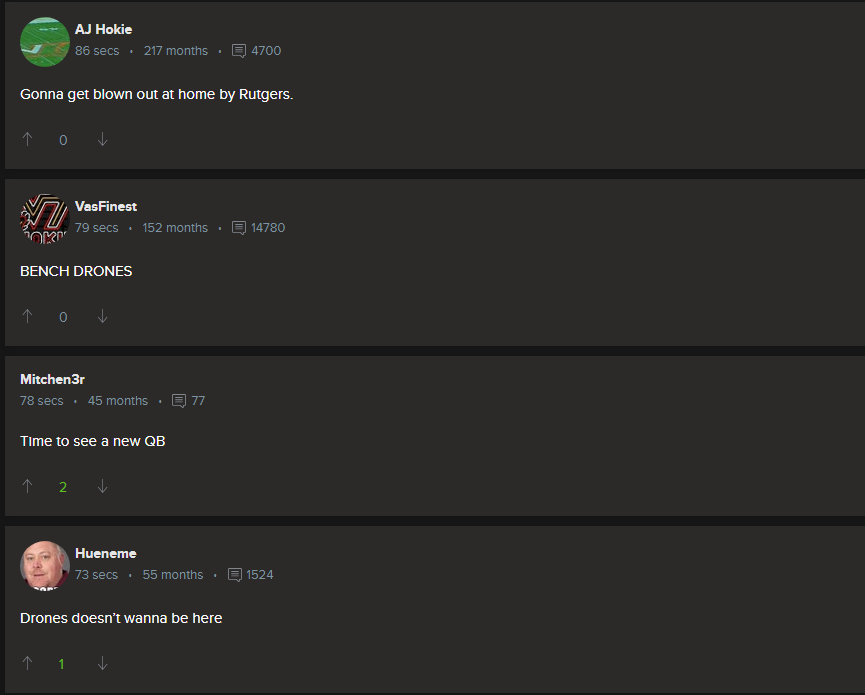The image size is (865, 695).
Task: Downvote Hueneme's Drones comment
Action: click(x=103, y=664)
